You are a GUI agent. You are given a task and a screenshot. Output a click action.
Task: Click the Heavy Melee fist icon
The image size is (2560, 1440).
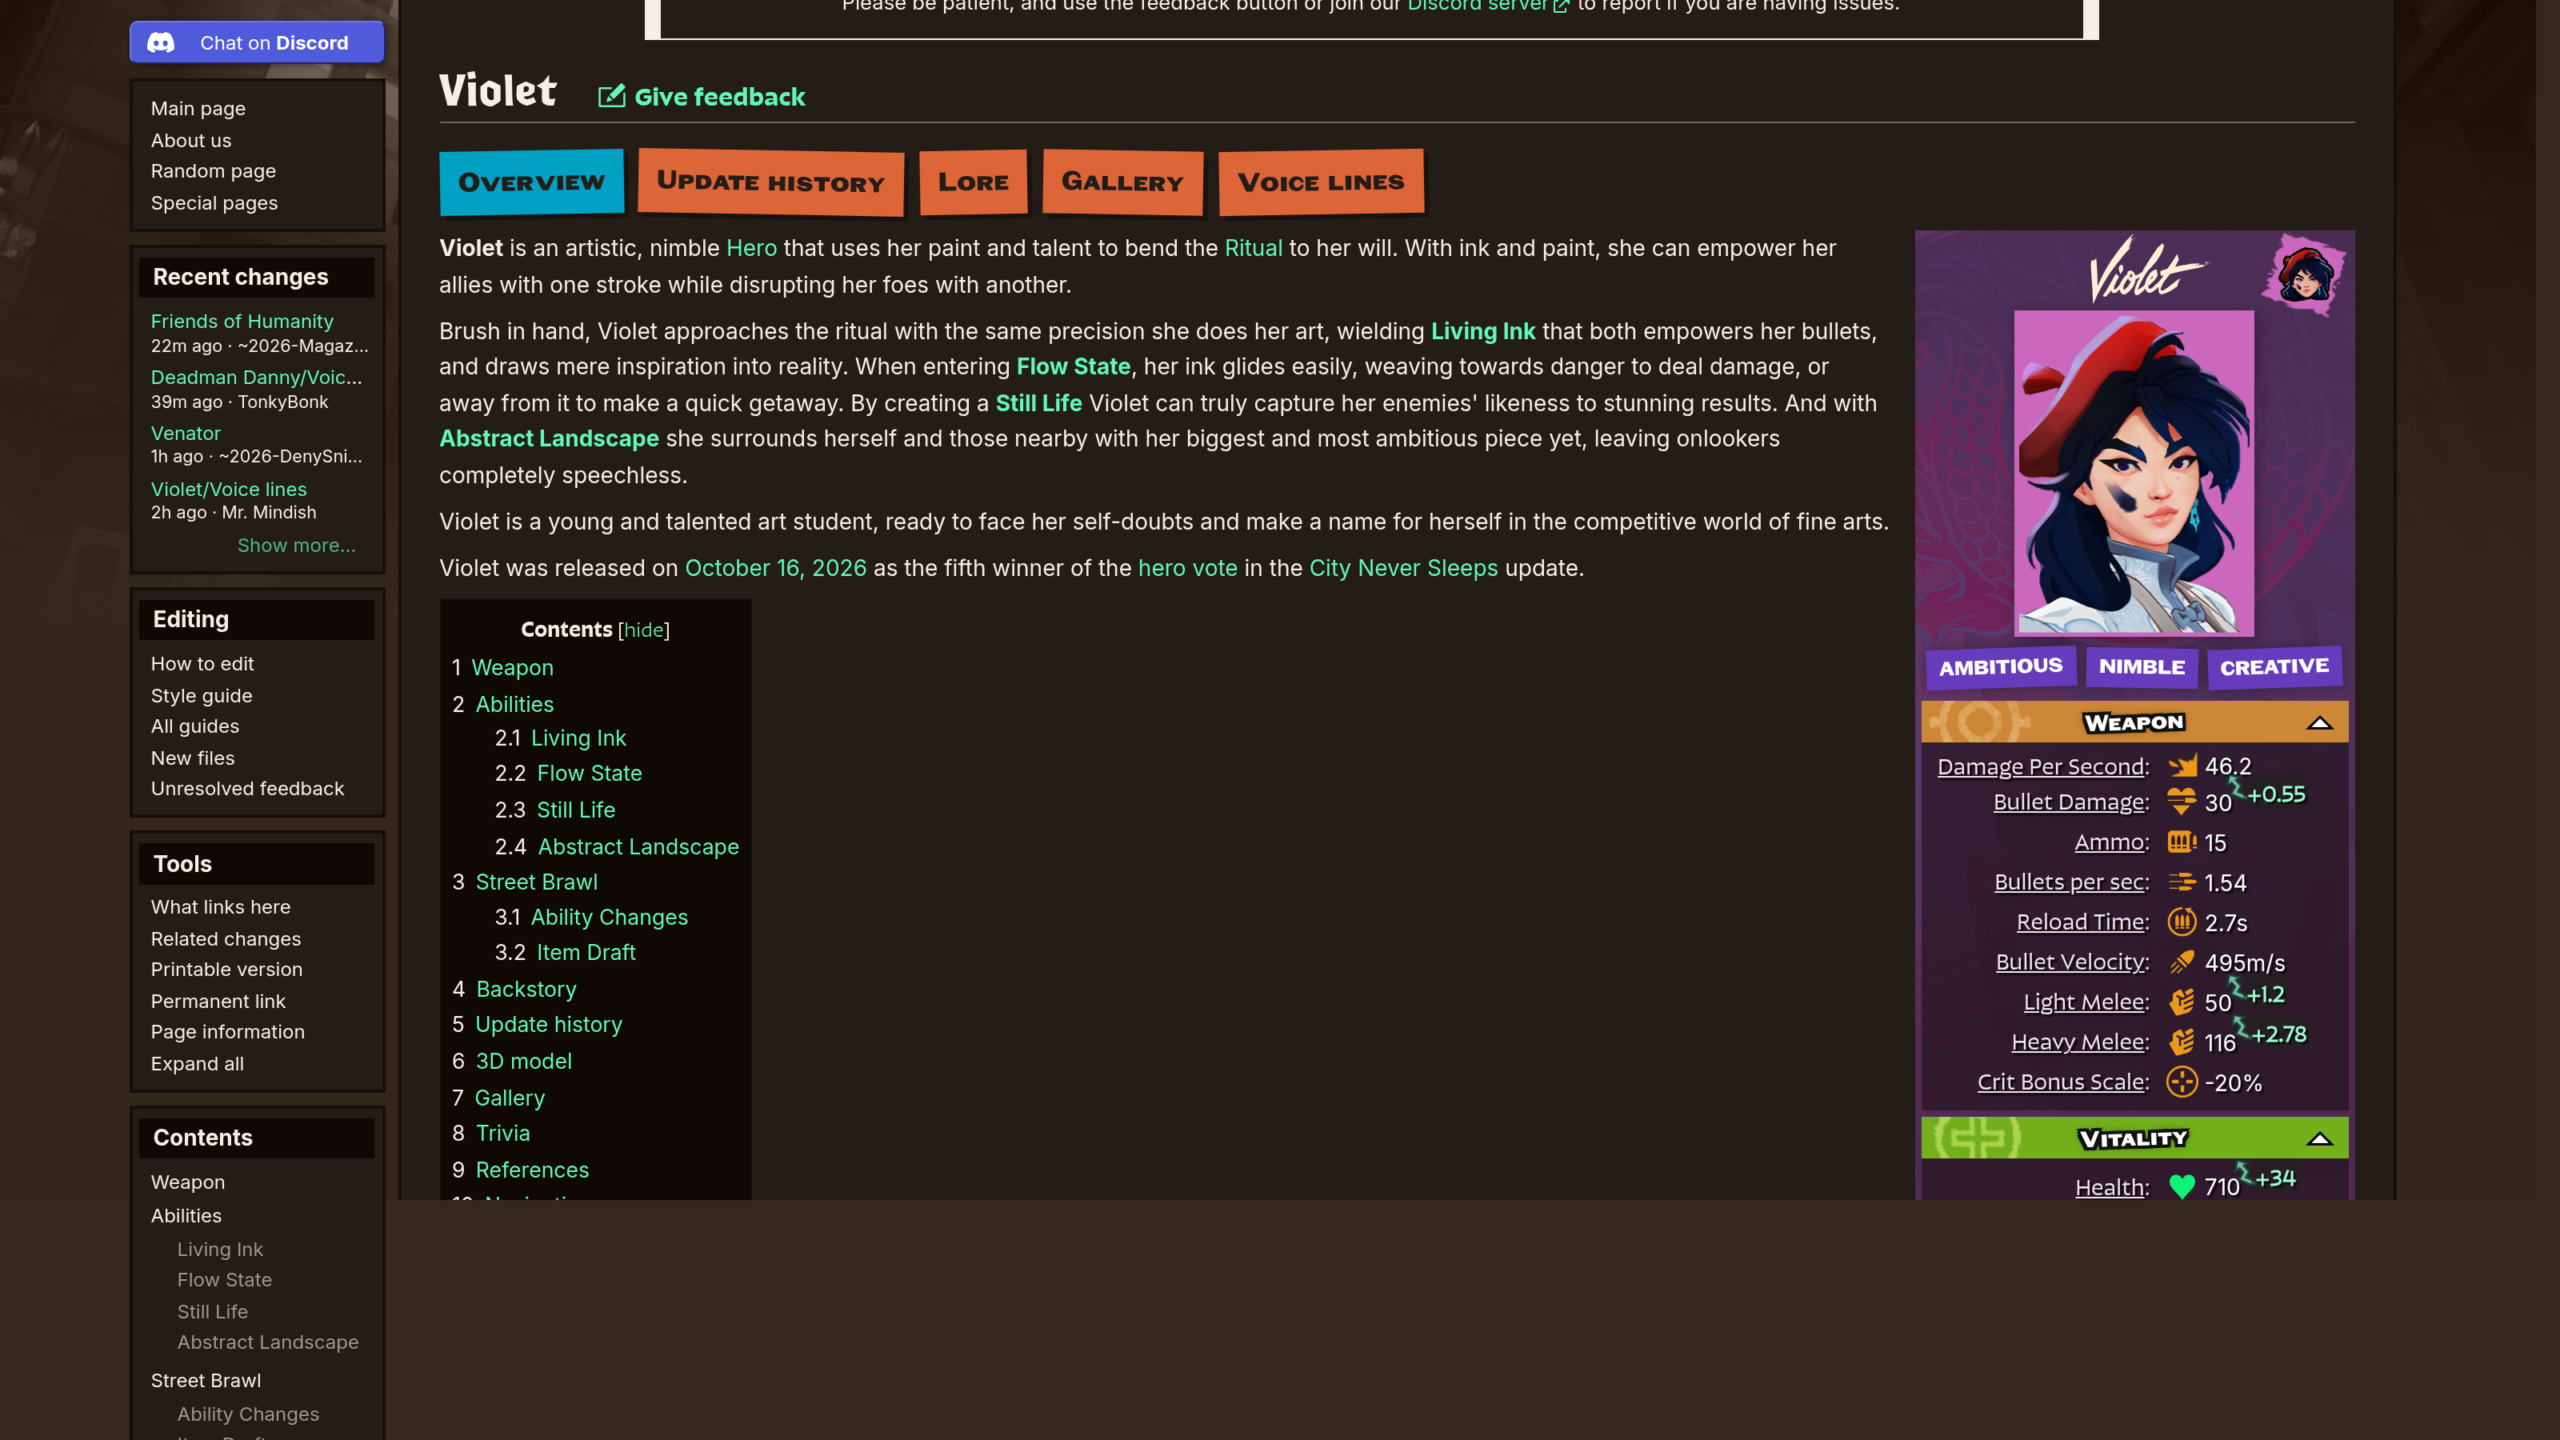2182,1042
